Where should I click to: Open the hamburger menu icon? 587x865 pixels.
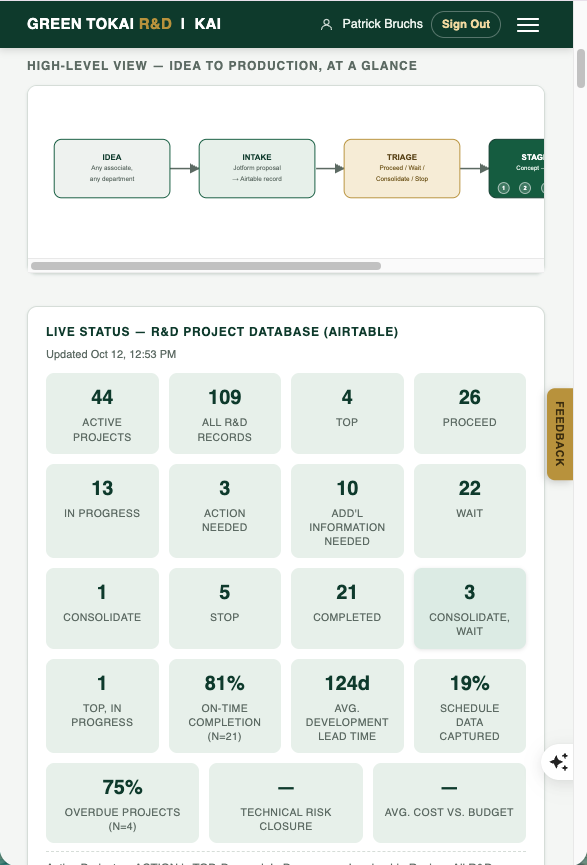(x=527, y=25)
